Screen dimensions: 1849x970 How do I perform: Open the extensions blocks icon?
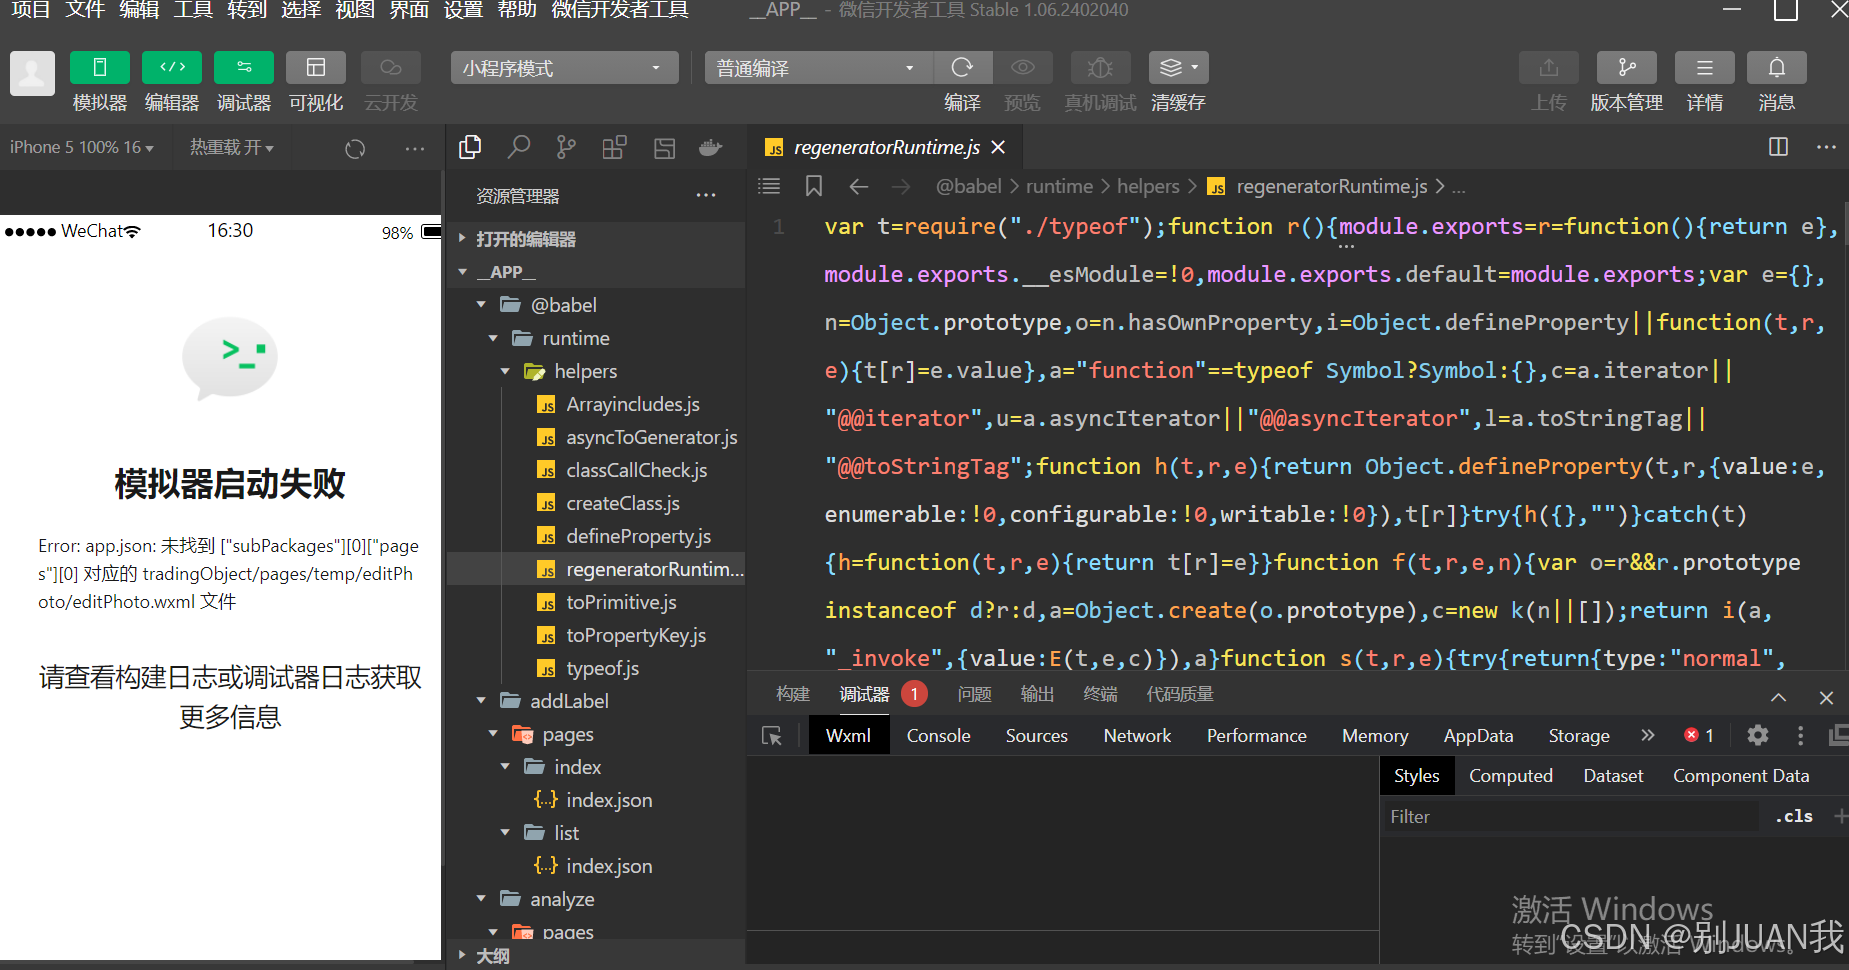click(x=614, y=148)
